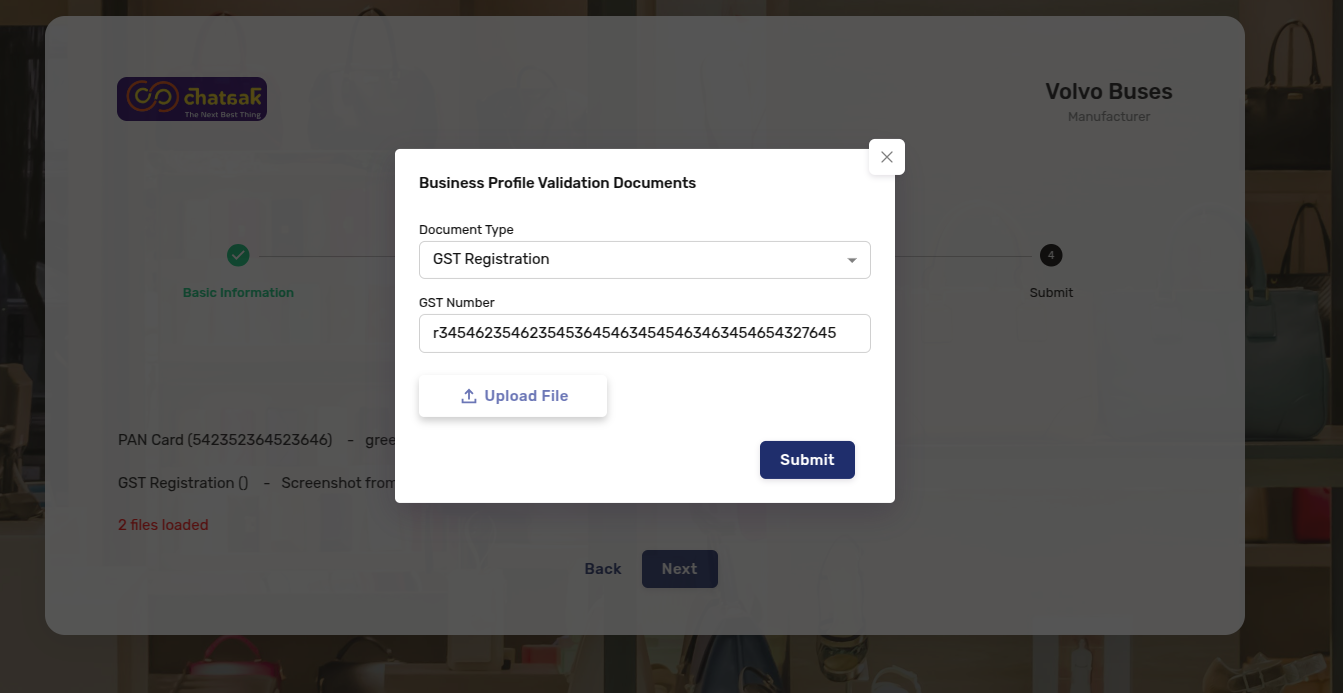Go Back to the previous step
Viewport: 1343px width, 693px height.
pyautogui.click(x=603, y=569)
